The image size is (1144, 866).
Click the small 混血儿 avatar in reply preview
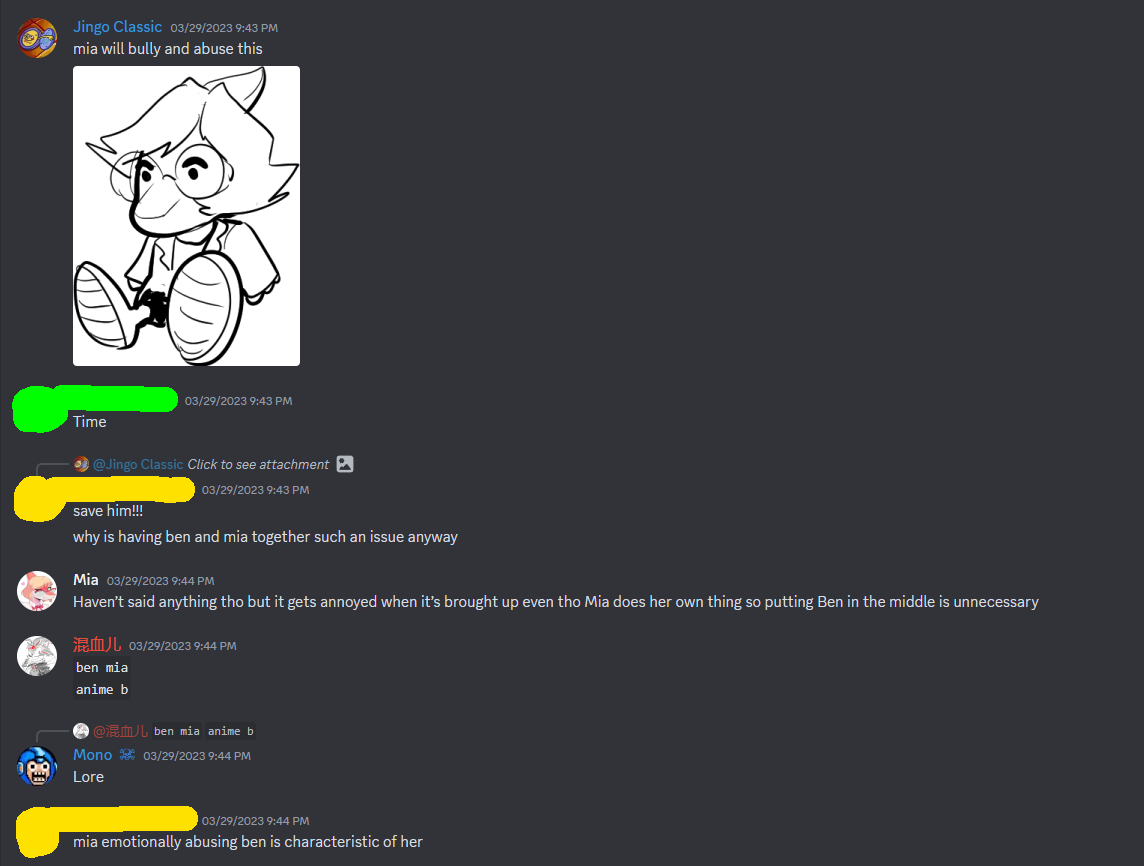click(x=81, y=730)
